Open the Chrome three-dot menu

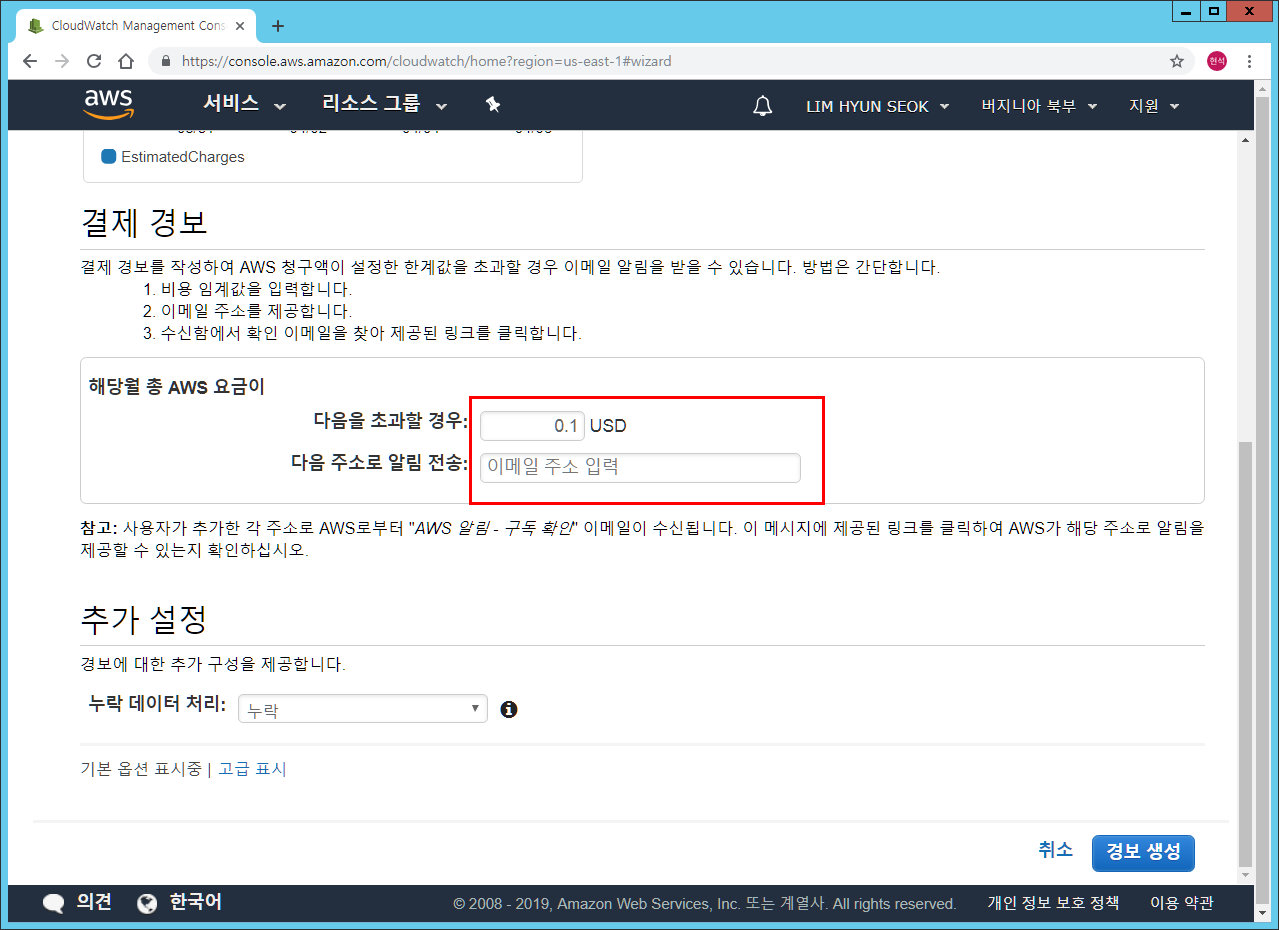click(x=1249, y=61)
